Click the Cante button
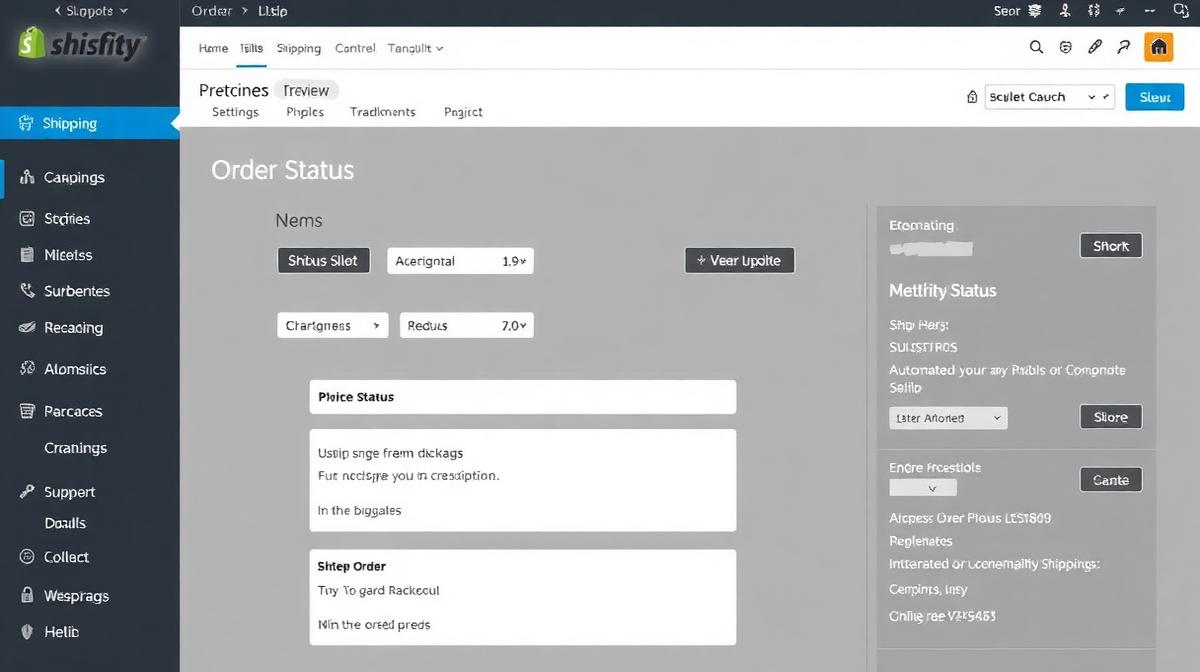The height and width of the screenshot is (672, 1200). coord(1111,480)
